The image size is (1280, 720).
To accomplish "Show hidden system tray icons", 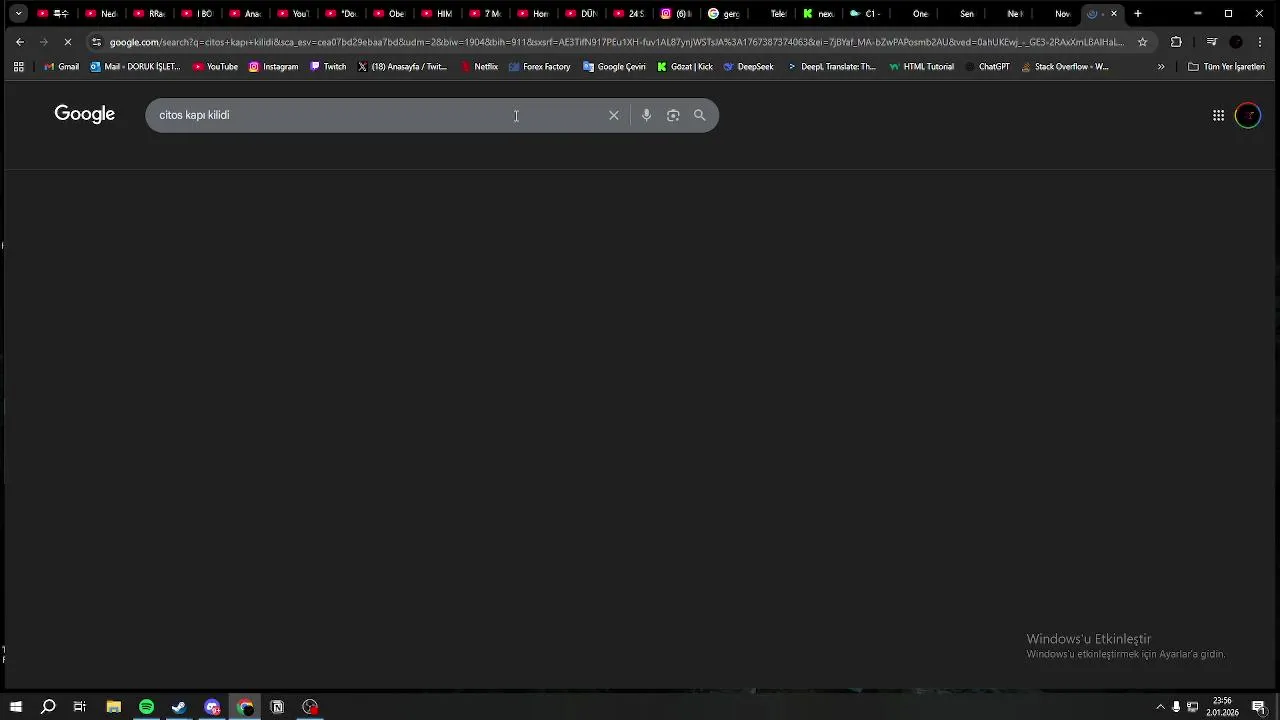I will (x=1160, y=707).
